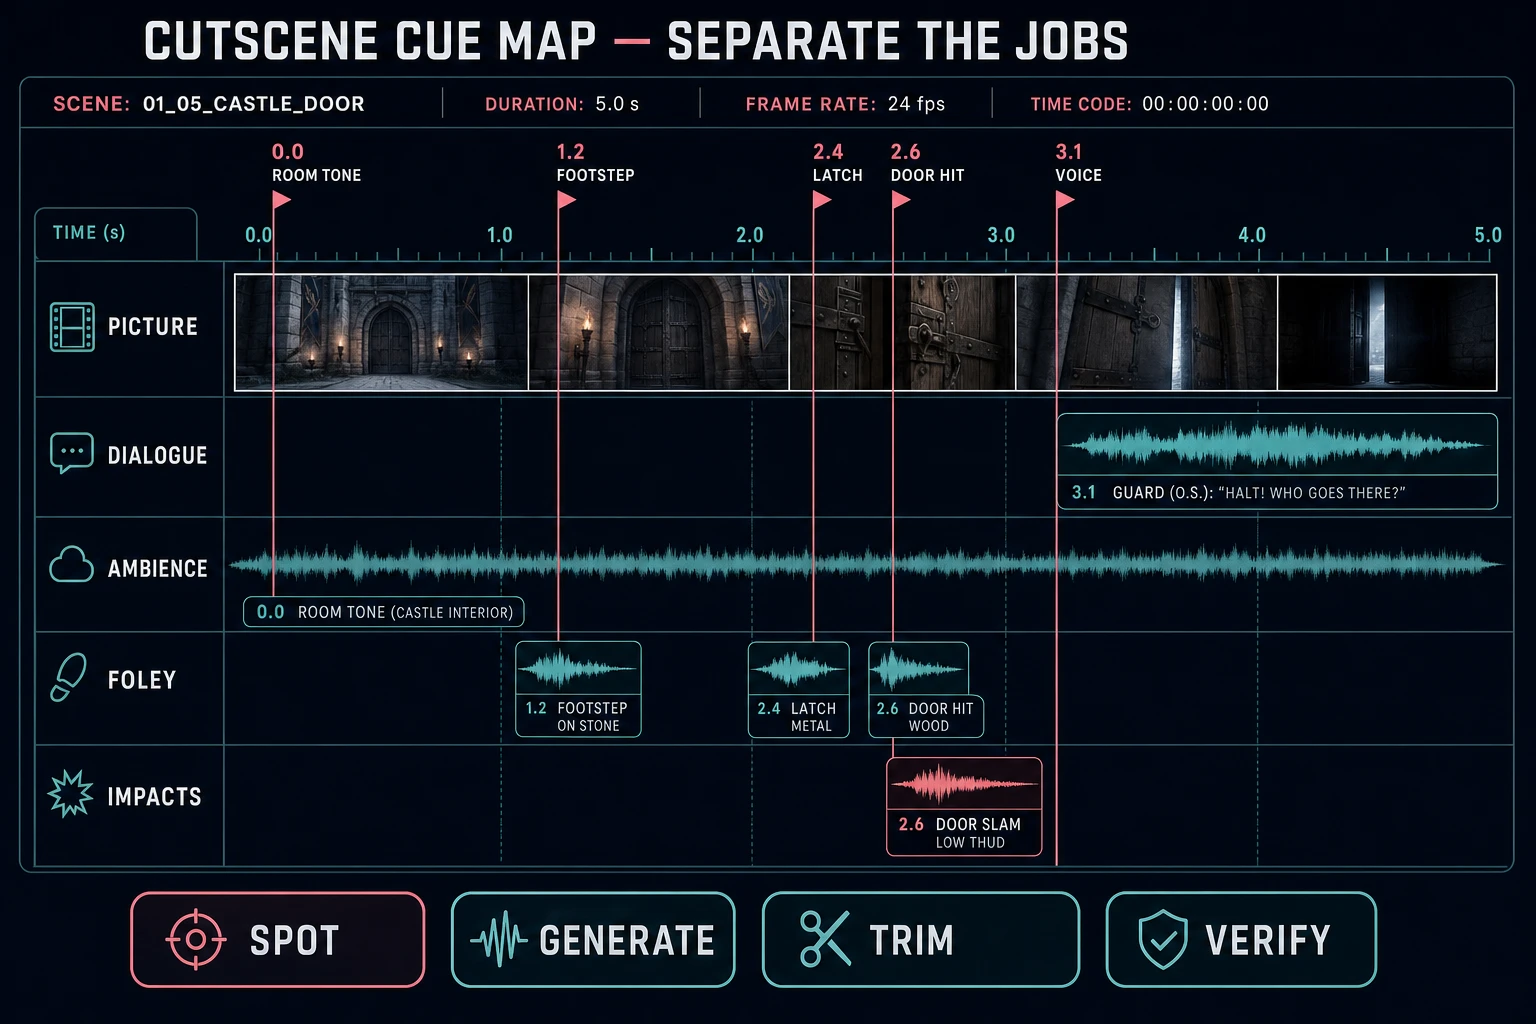Select the Door Slam Low Thud impact clip
The height and width of the screenshot is (1024, 1536).
964,806
